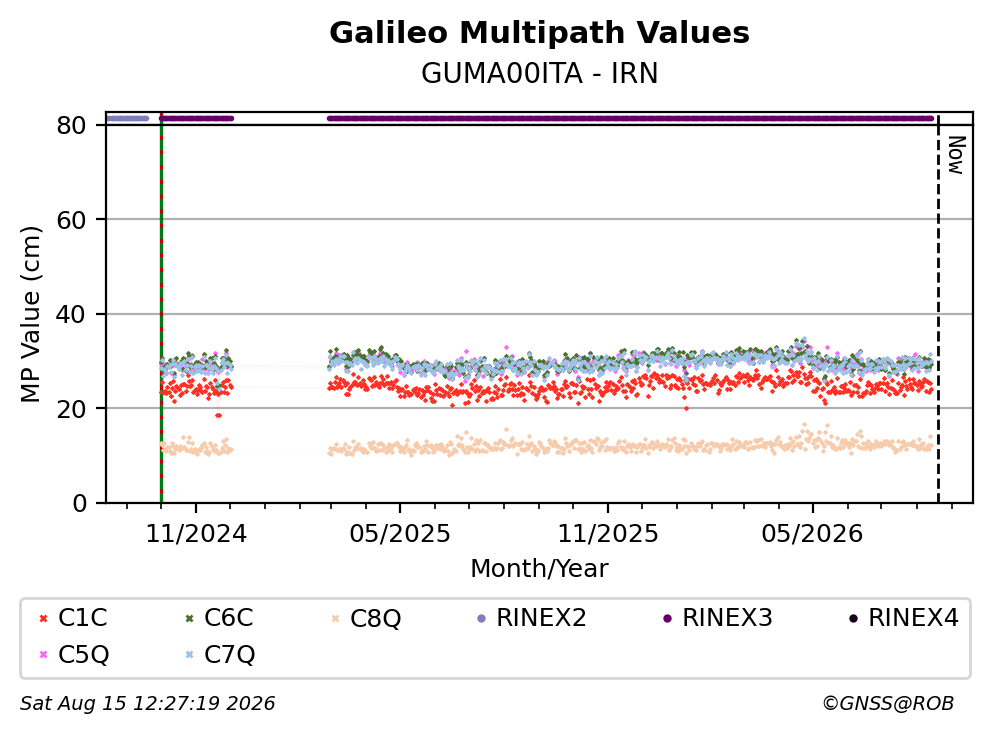The width and height of the screenshot is (992, 734).
Task: Click the subtitle GUMA00ITA - IRN
Action: [539, 73]
